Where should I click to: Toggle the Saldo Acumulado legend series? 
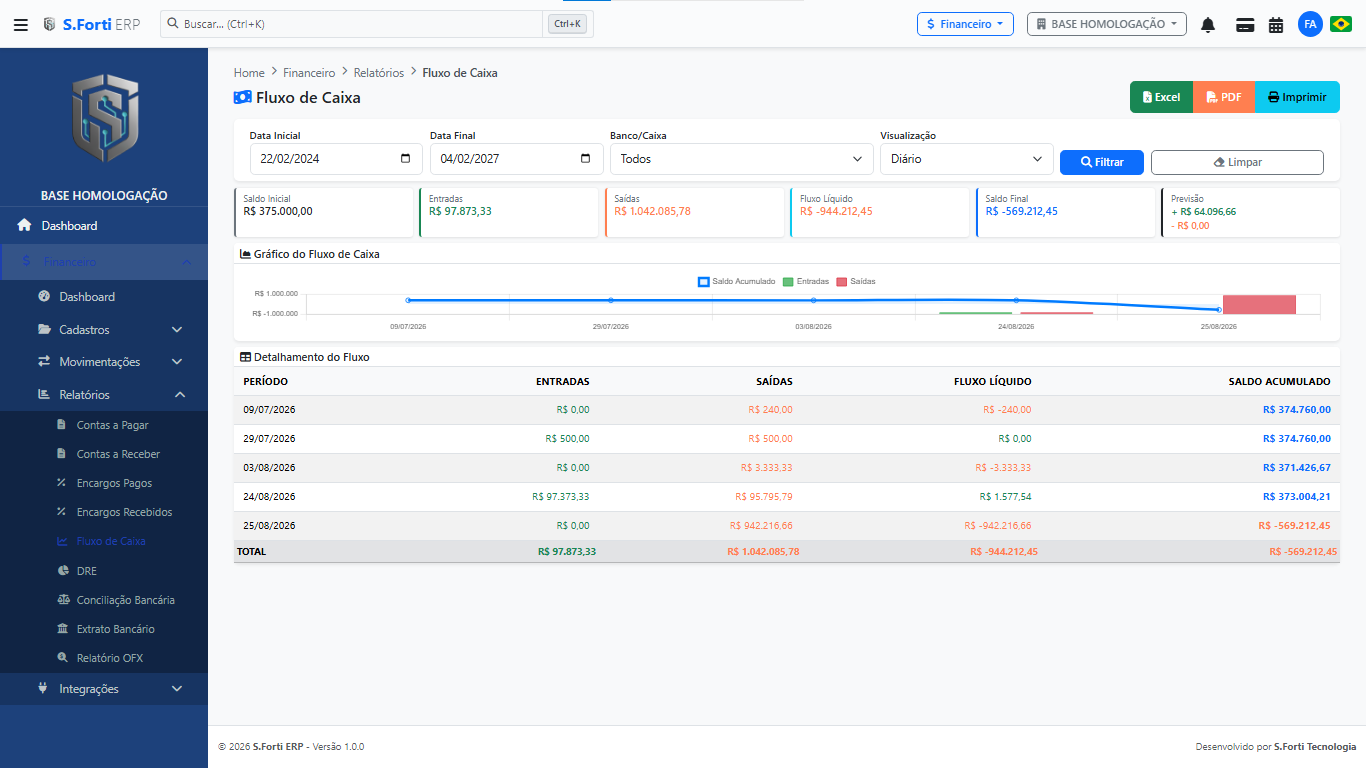(736, 282)
